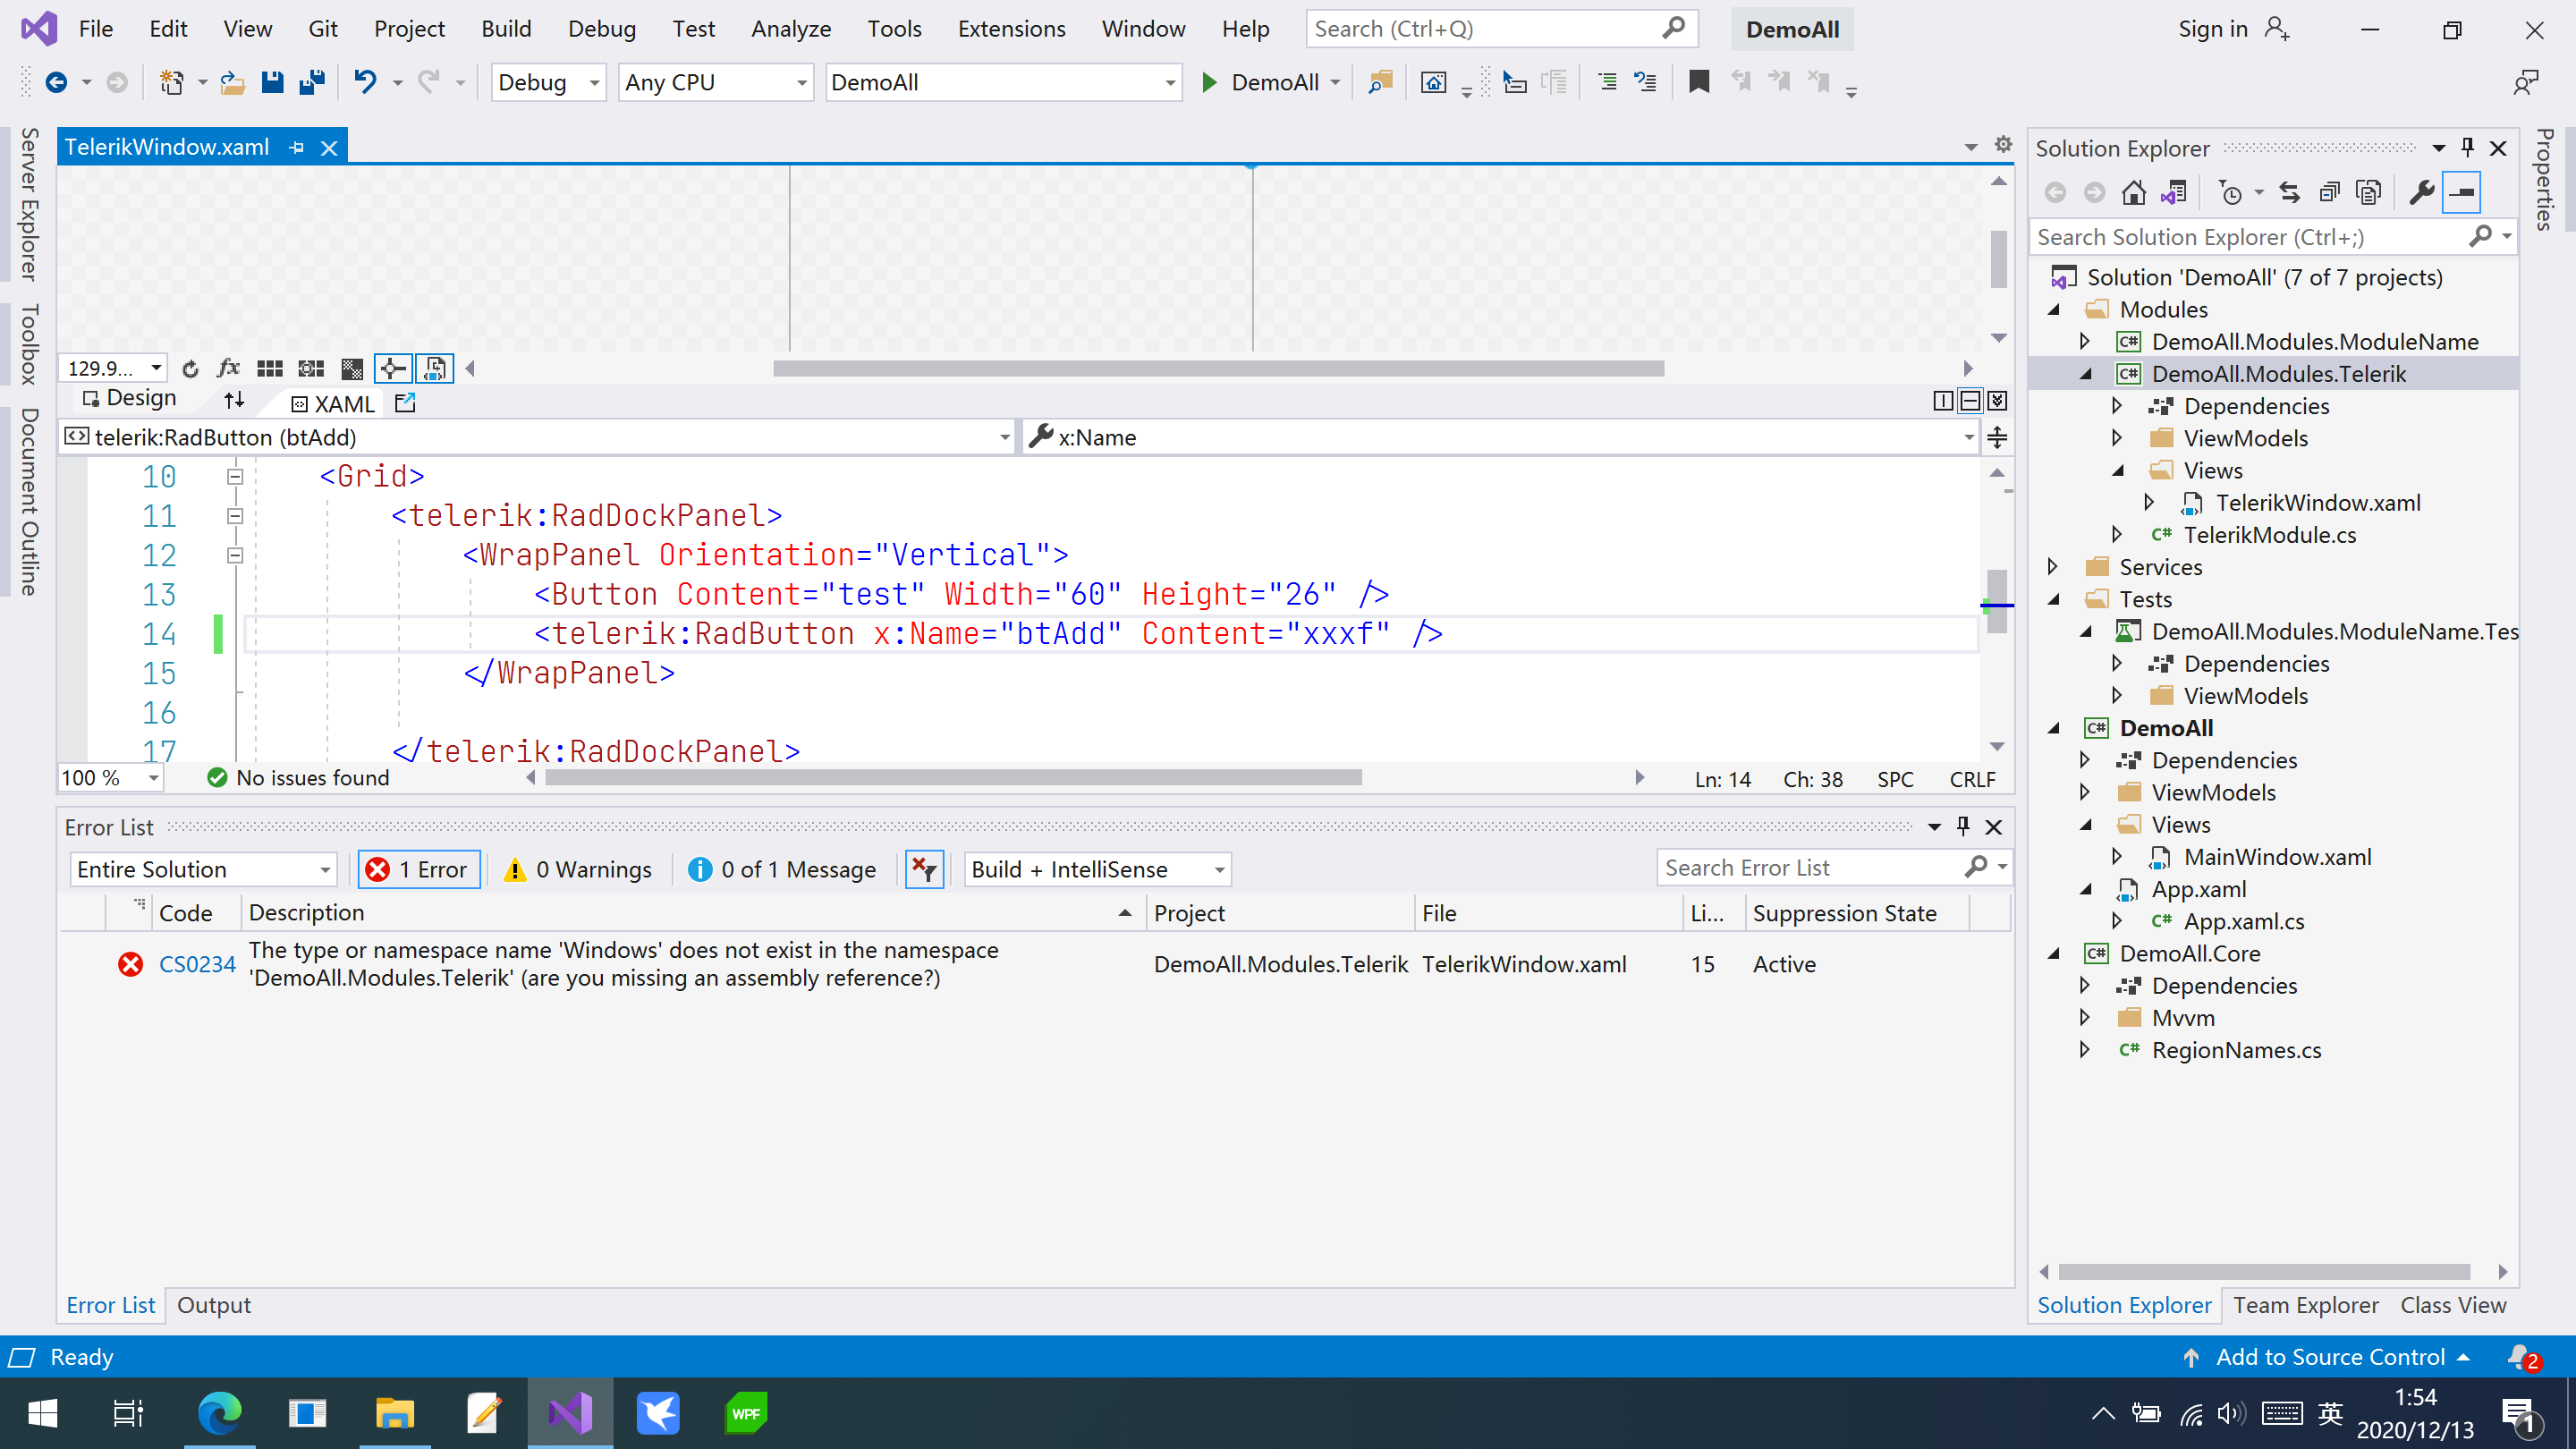This screenshot has height=1449, width=2576.
Task: Toggle the 0 Warnings filter
Action: pyautogui.click(x=580, y=869)
